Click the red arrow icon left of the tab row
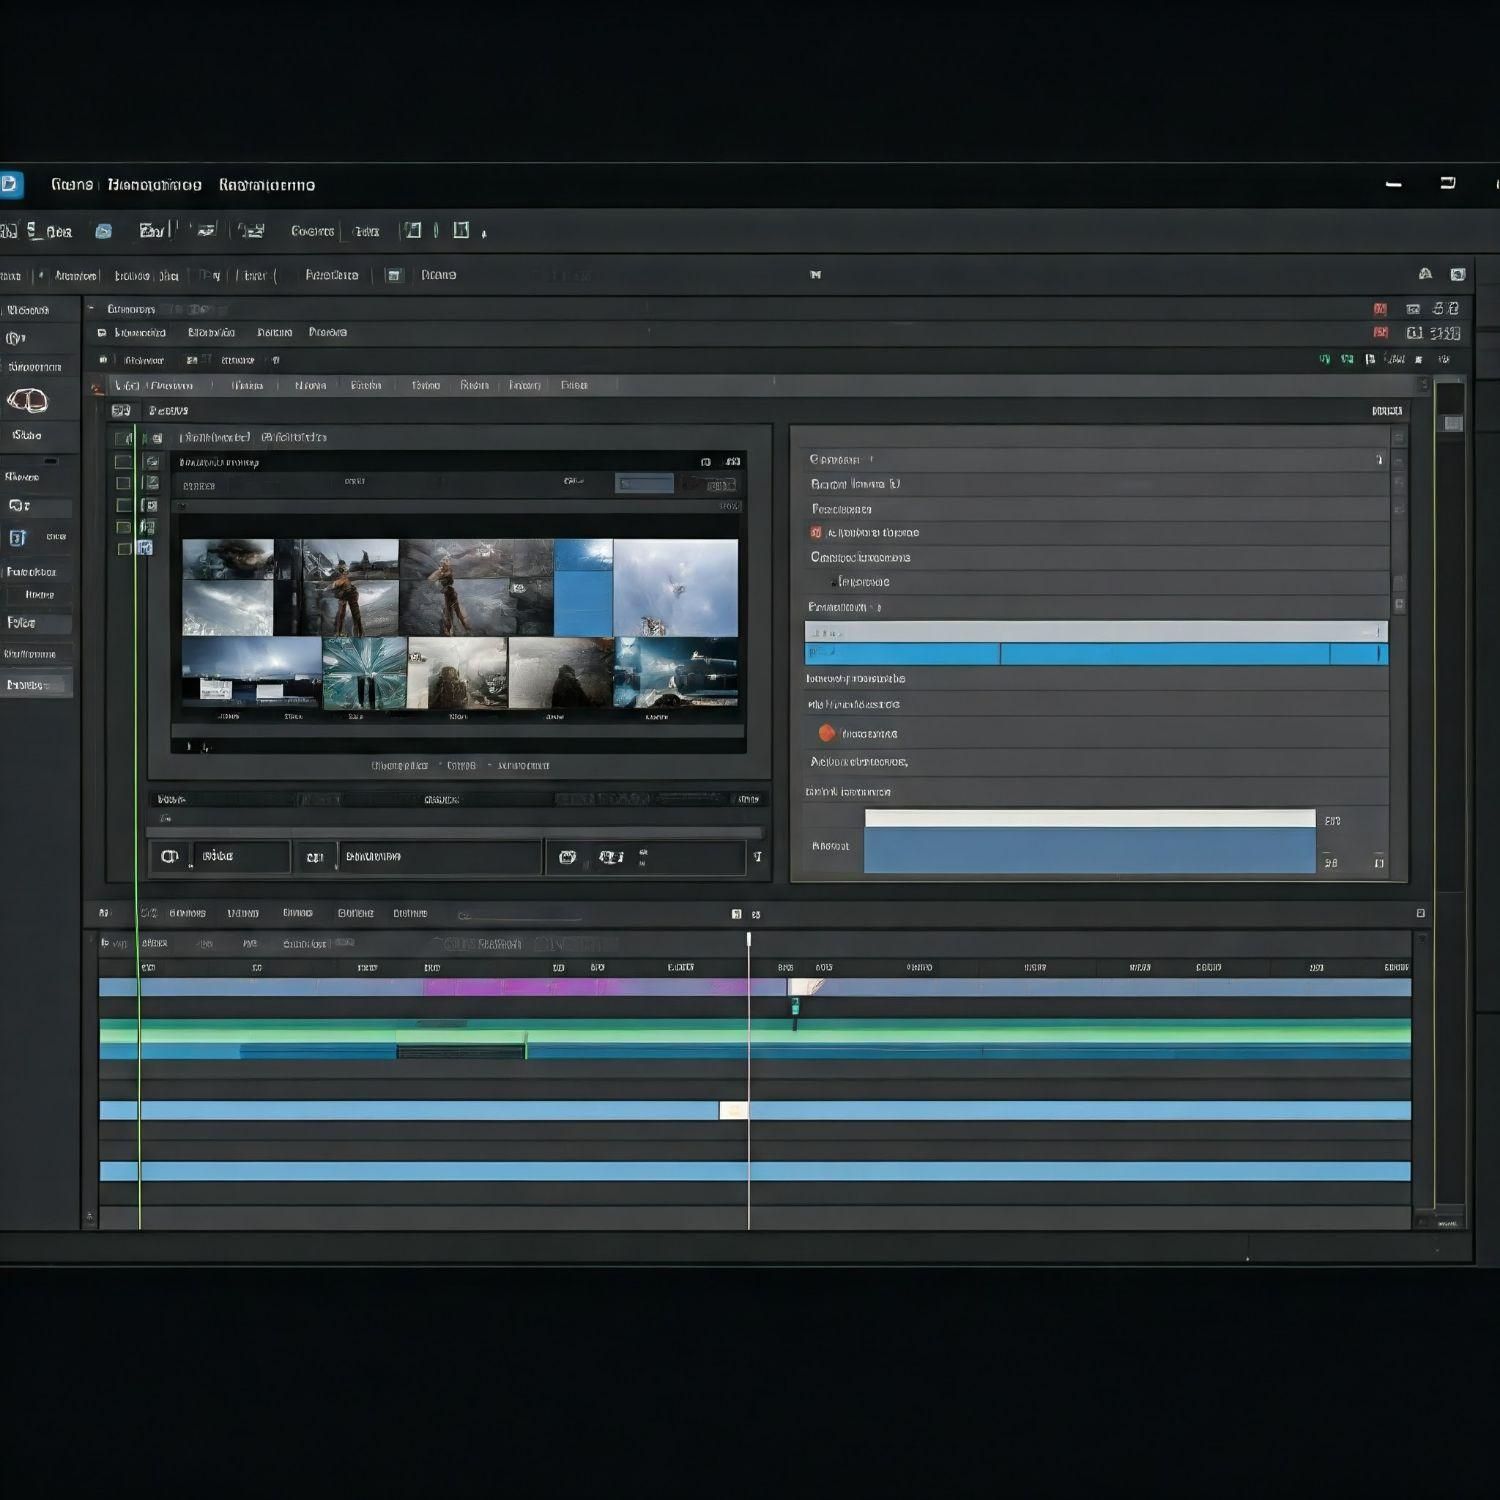1500x1500 pixels. point(97,387)
